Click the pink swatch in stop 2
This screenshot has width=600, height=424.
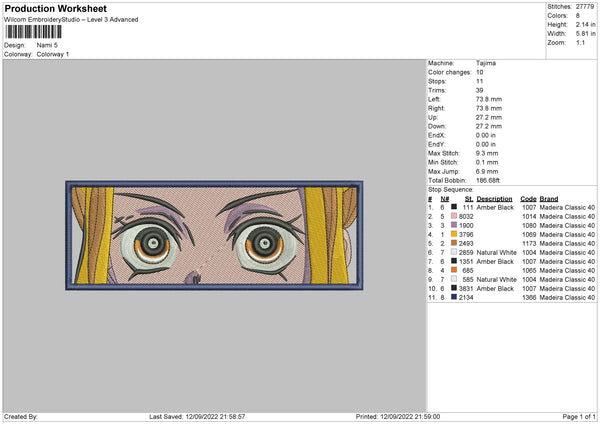point(455,215)
